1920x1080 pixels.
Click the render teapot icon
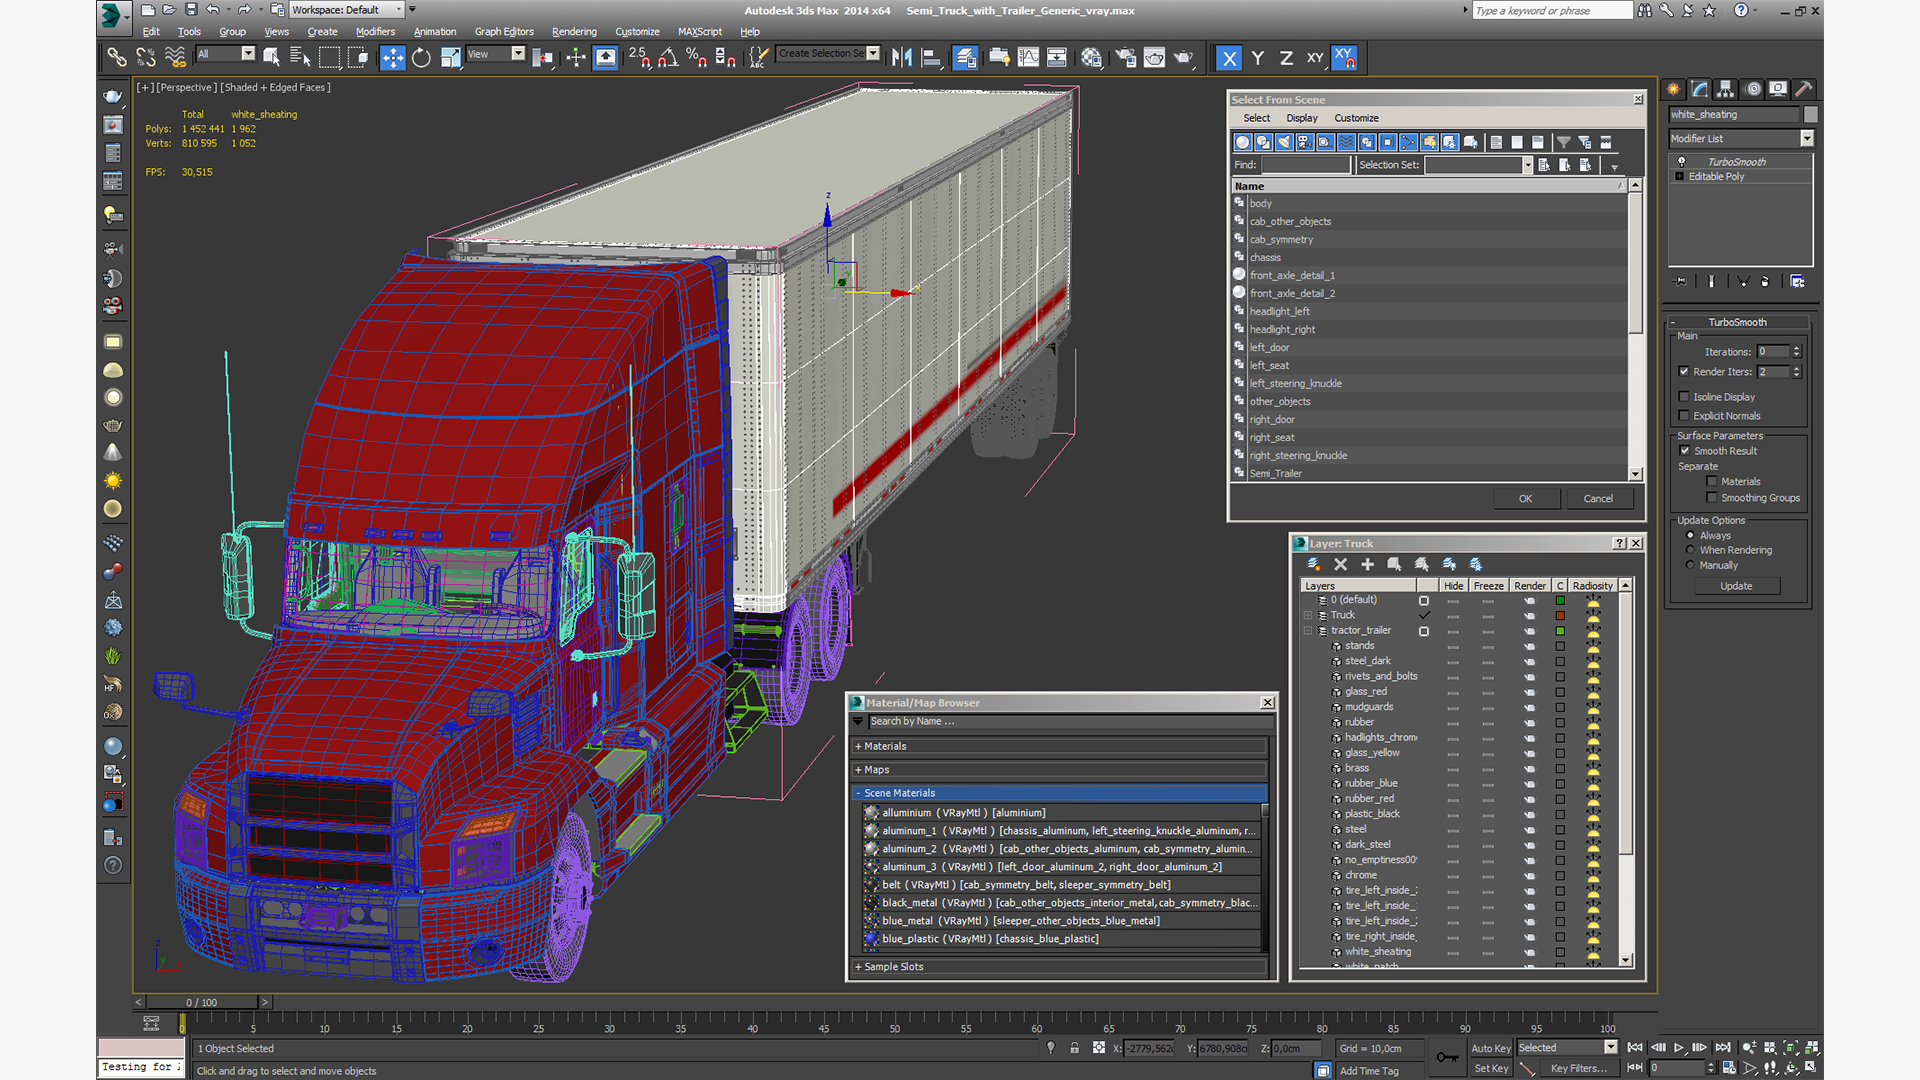point(1184,58)
